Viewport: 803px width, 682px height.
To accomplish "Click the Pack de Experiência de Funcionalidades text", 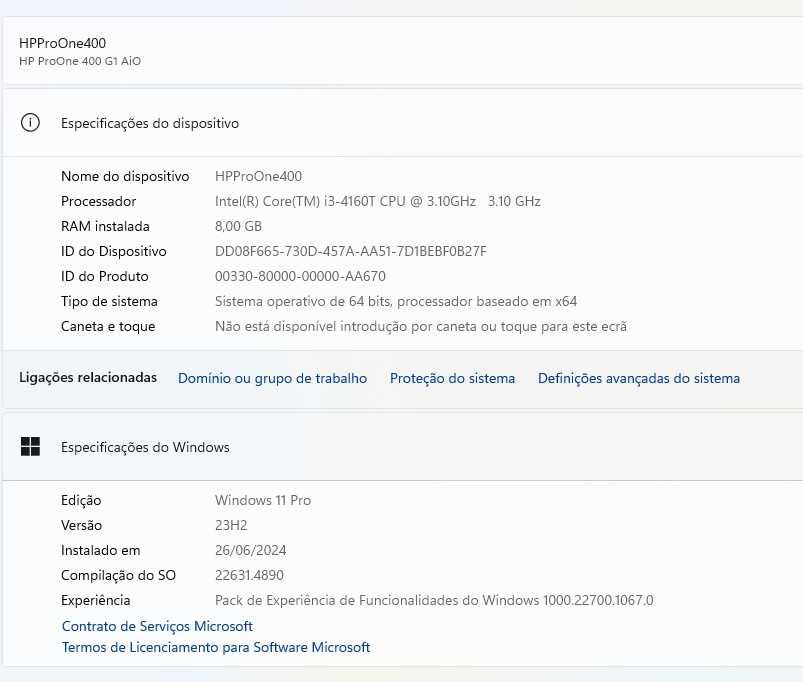I will [x=433, y=600].
